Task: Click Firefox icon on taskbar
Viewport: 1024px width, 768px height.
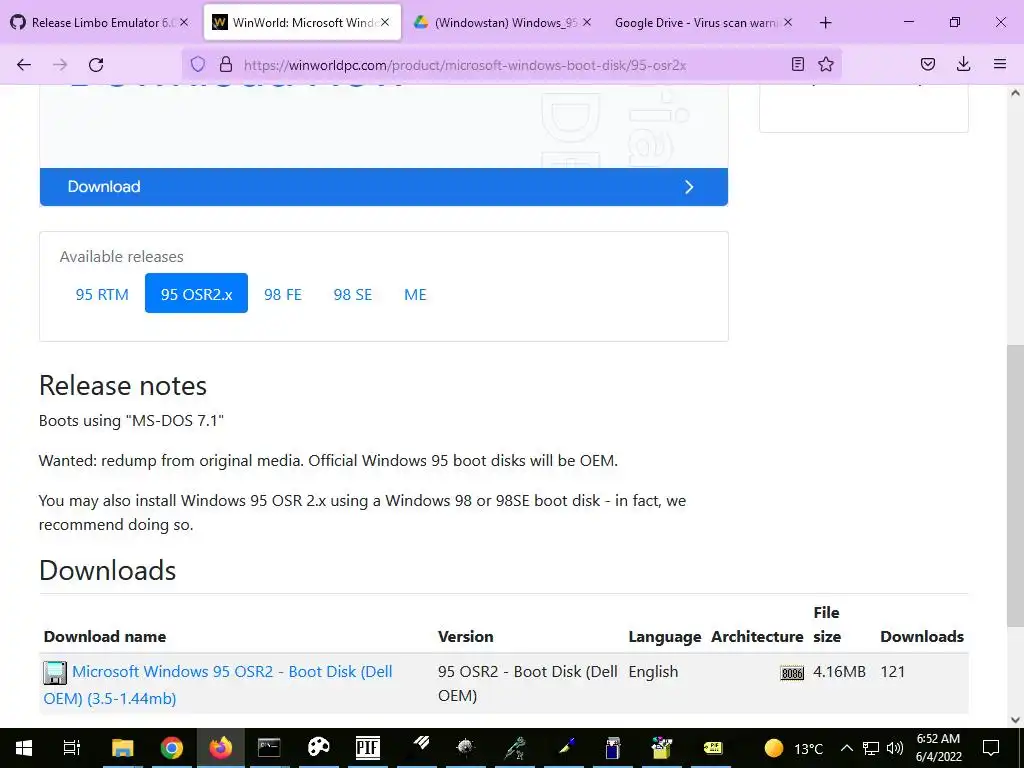Action: [221, 748]
